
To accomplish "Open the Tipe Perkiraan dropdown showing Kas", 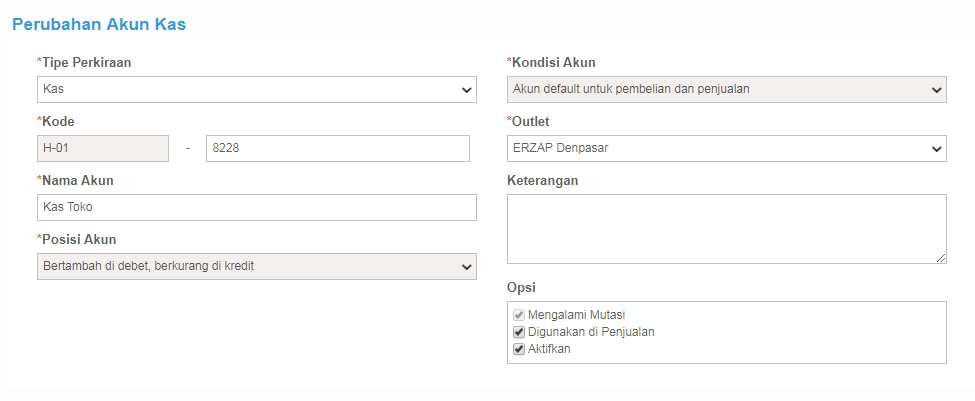I will (x=257, y=90).
